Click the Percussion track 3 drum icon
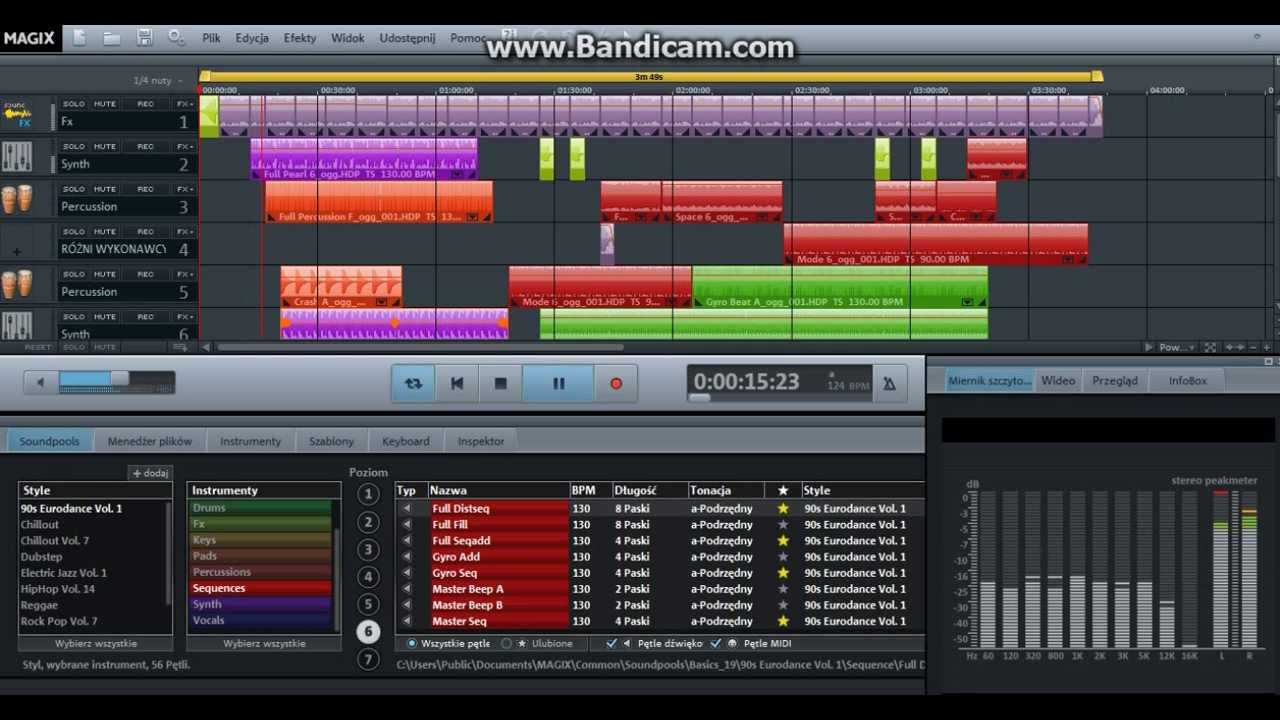Screen dimensions: 1280x720 click(x=17, y=199)
